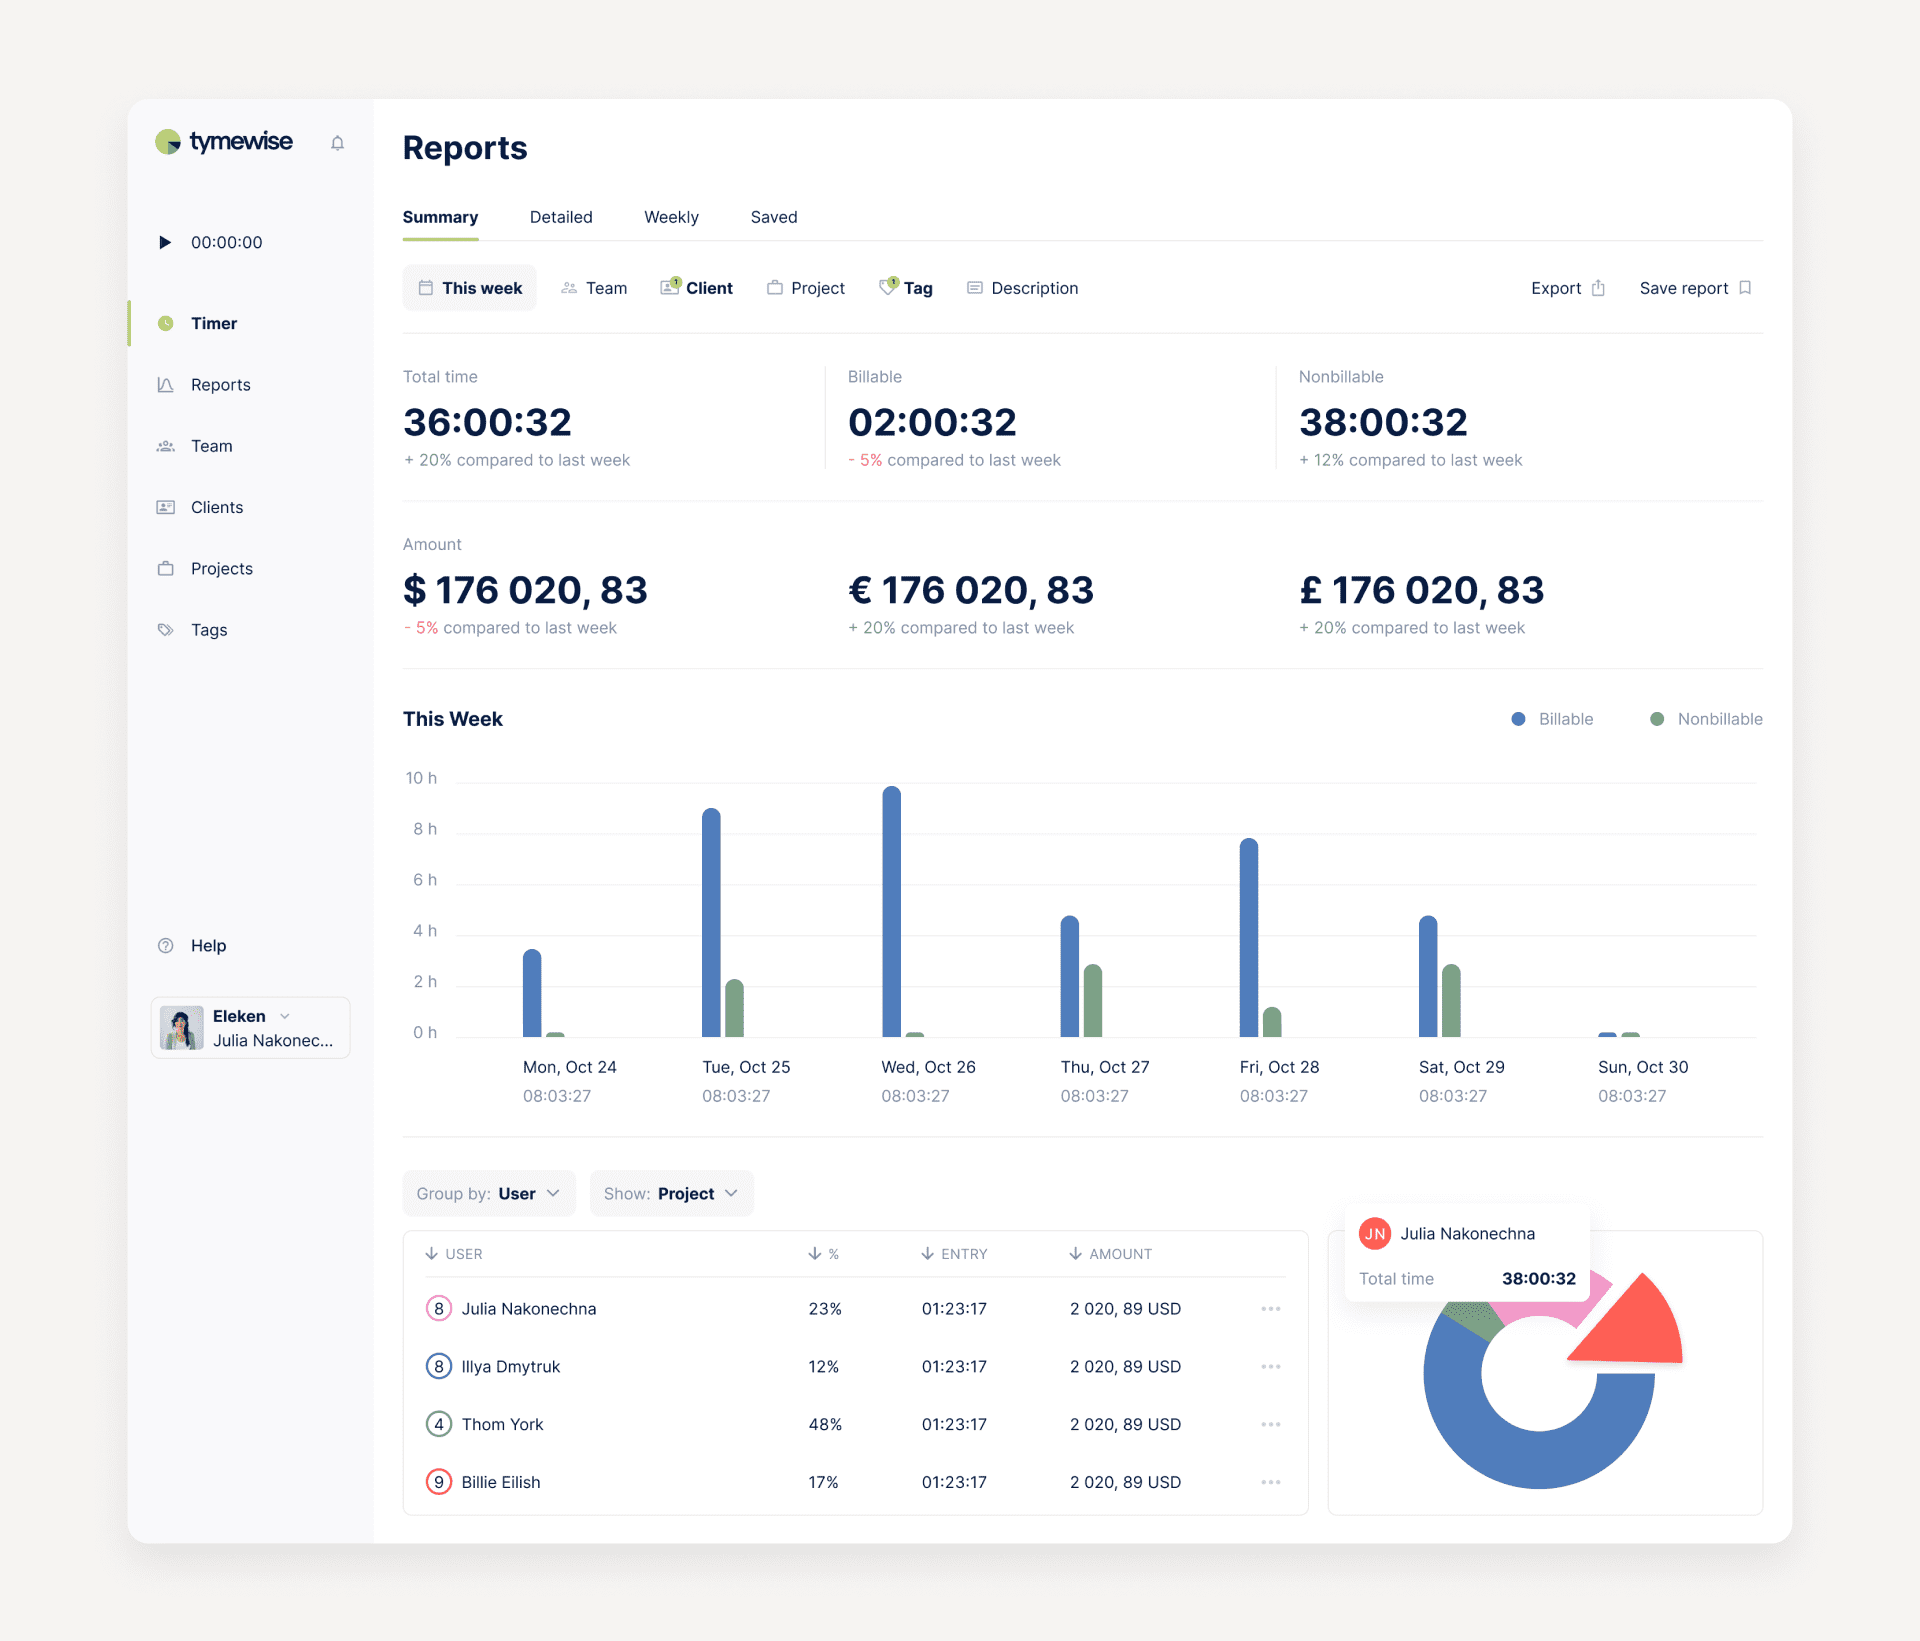Image resolution: width=1920 pixels, height=1641 pixels.
Task: Switch to Saved tab
Action: (774, 217)
